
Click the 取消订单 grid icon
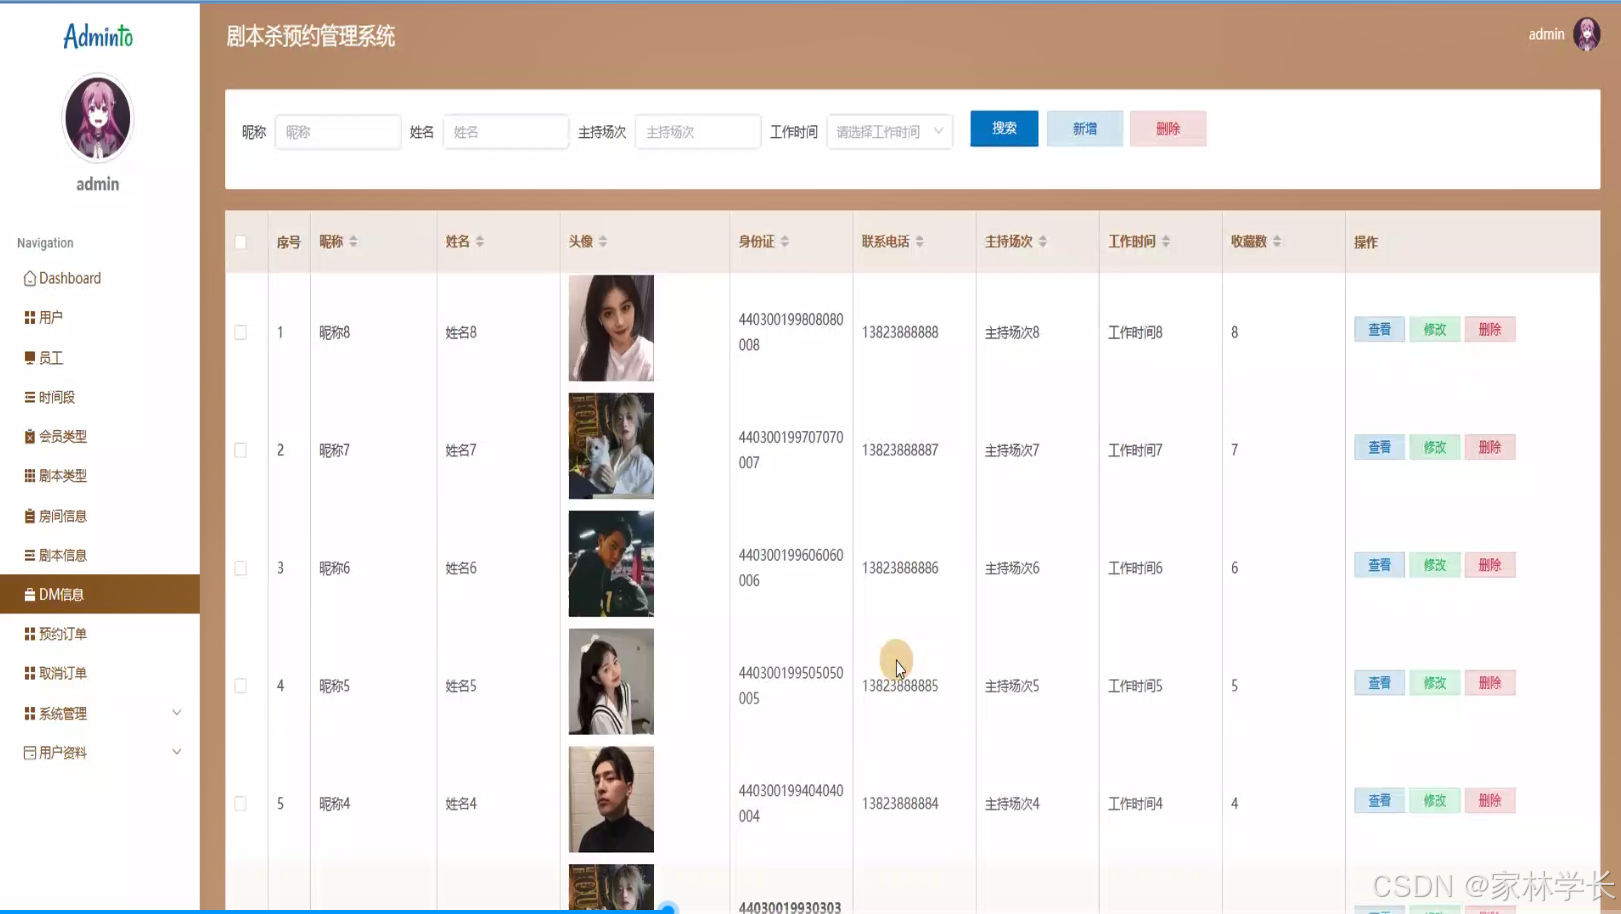(29, 673)
